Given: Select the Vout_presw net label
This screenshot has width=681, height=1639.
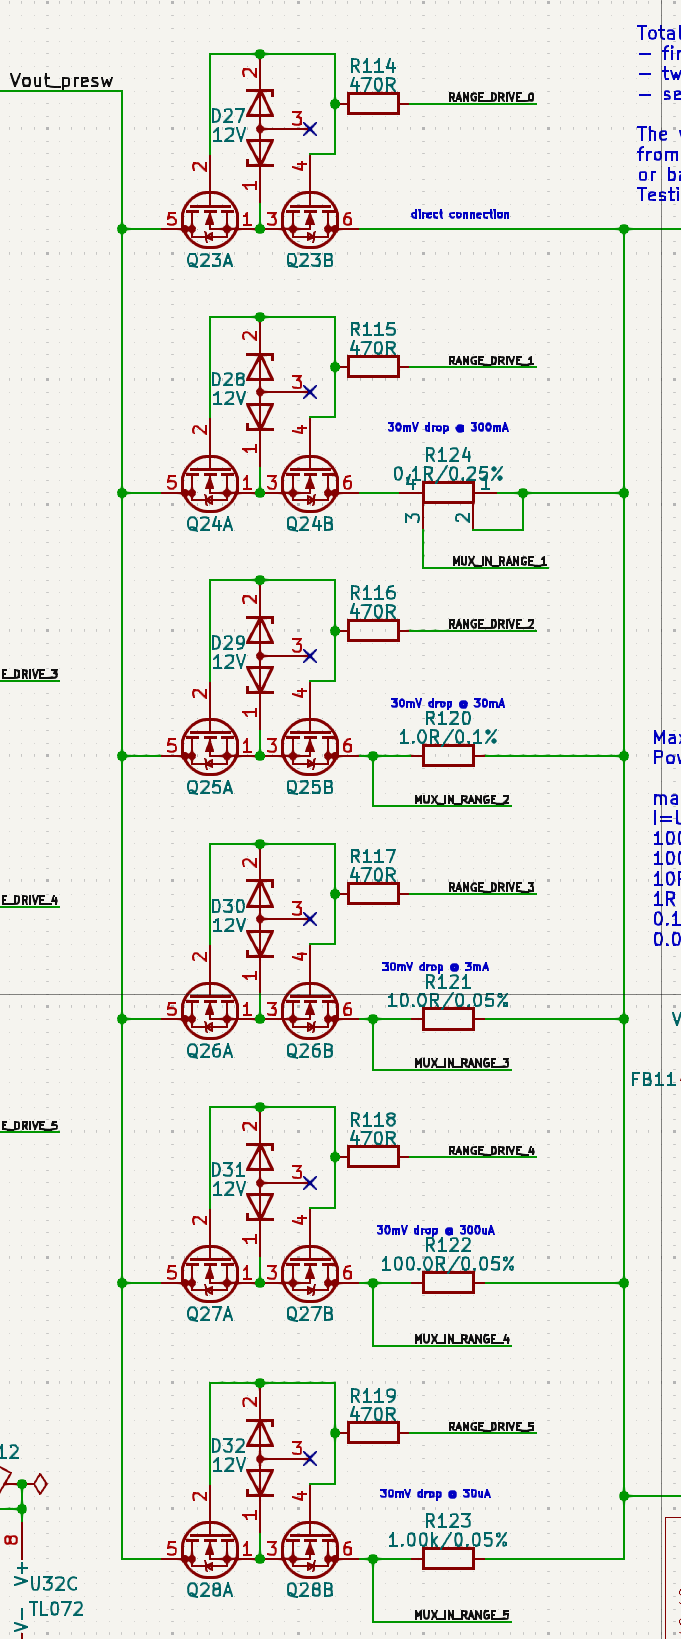Looking at the screenshot, I should pyautogui.click(x=61, y=81).
